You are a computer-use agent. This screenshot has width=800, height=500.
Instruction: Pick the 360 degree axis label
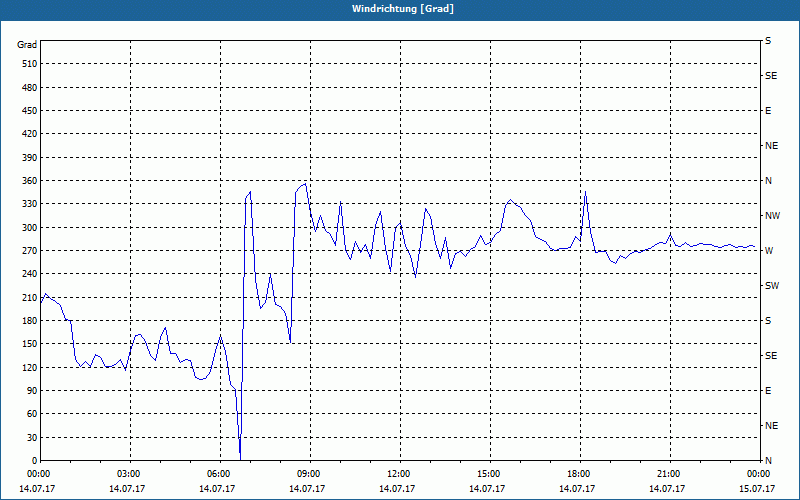pyautogui.click(x=29, y=181)
